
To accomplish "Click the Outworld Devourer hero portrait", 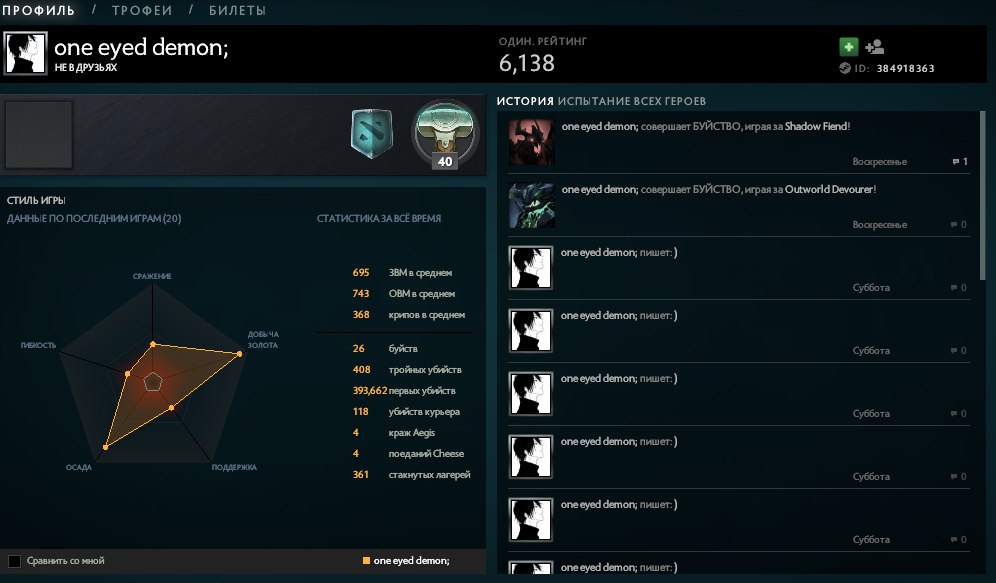I will 532,205.
